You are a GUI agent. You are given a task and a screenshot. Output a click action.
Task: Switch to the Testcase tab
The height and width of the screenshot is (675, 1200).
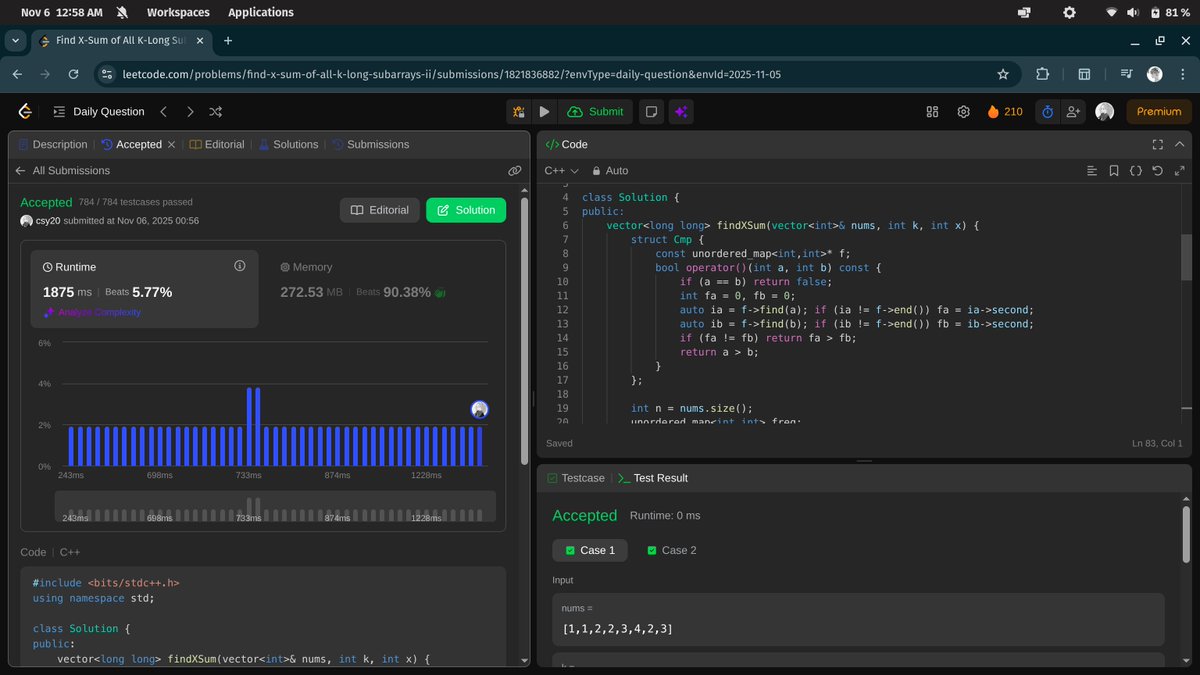pyautogui.click(x=575, y=478)
